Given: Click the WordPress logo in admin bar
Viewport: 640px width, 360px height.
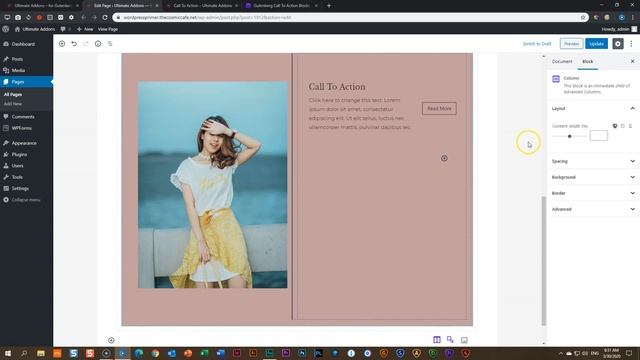Looking at the screenshot, I should point(6,29).
